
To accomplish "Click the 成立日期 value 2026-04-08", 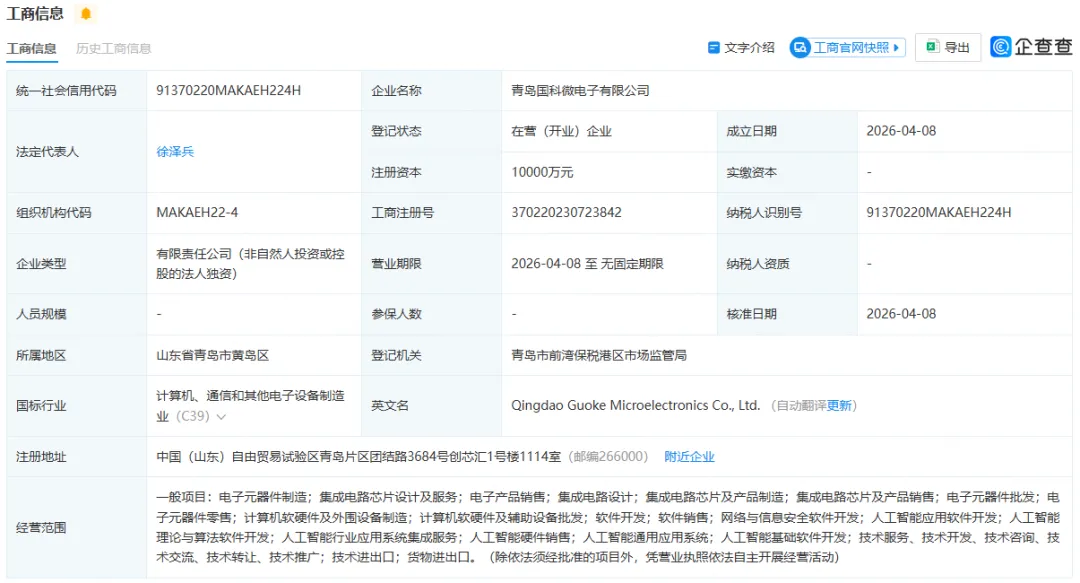I will [901, 131].
